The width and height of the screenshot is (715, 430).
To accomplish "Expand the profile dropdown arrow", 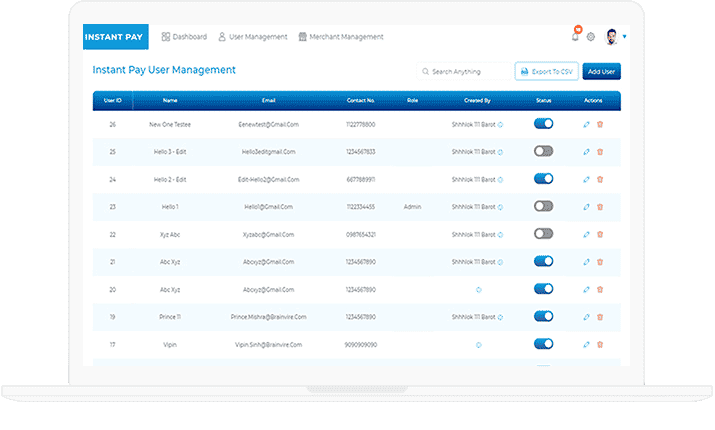I will click(x=625, y=37).
